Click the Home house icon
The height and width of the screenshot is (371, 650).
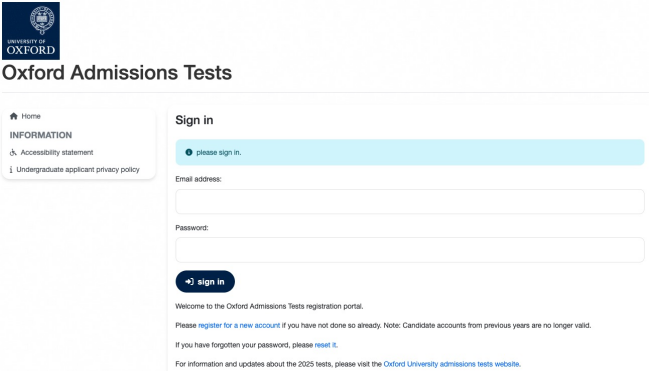click(x=14, y=116)
